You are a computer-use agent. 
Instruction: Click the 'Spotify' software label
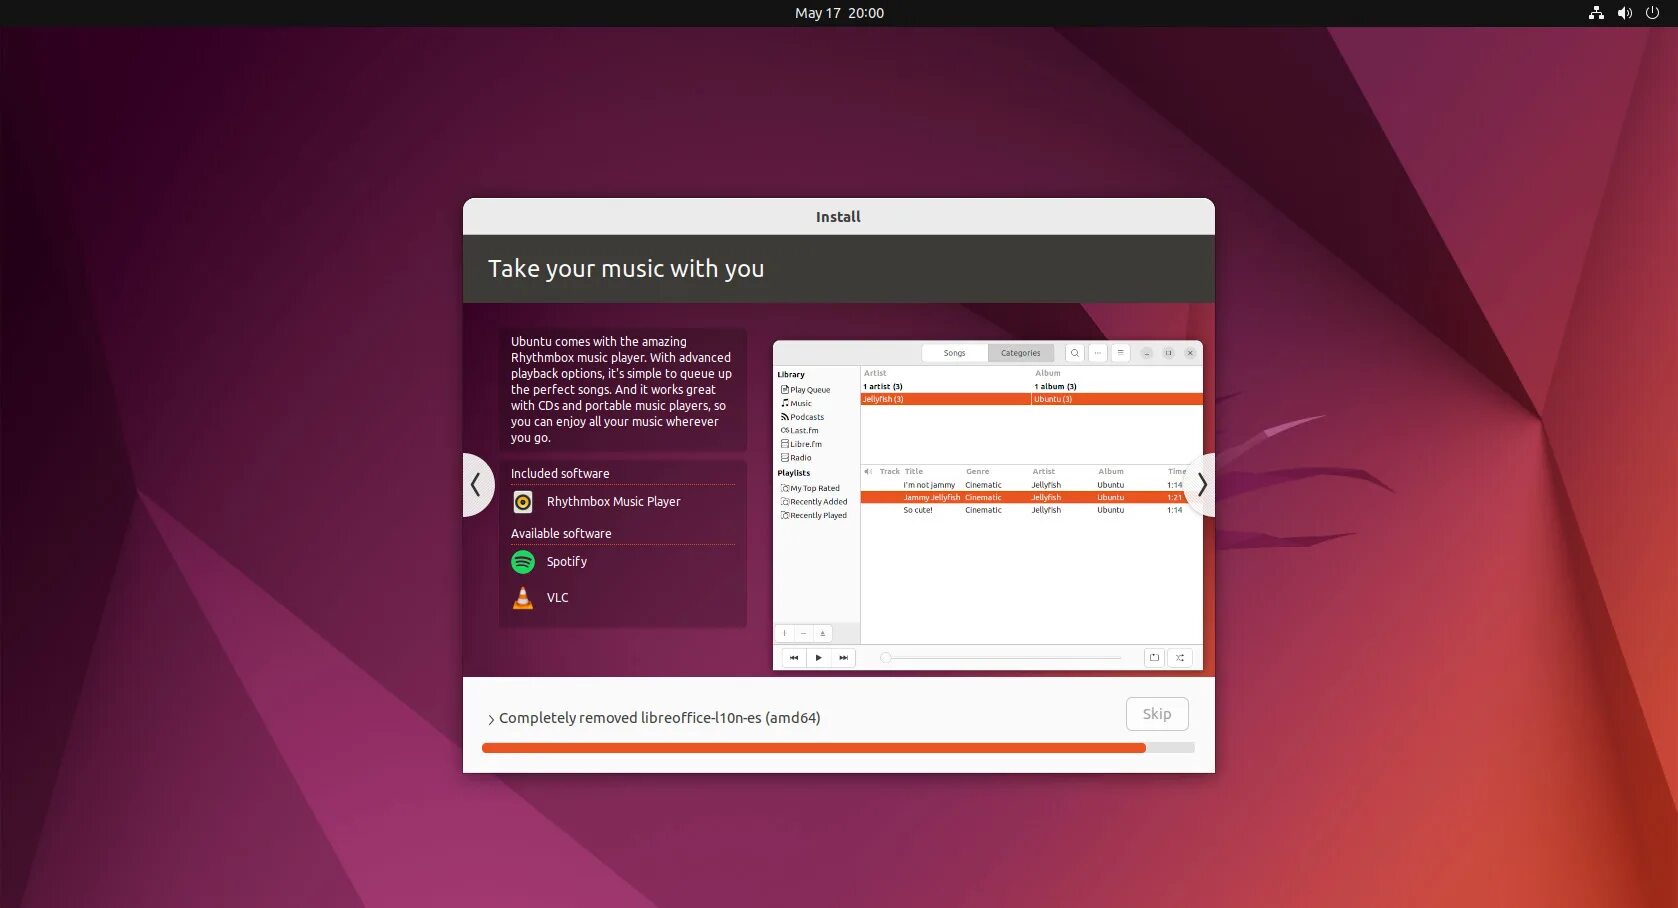point(567,562)
